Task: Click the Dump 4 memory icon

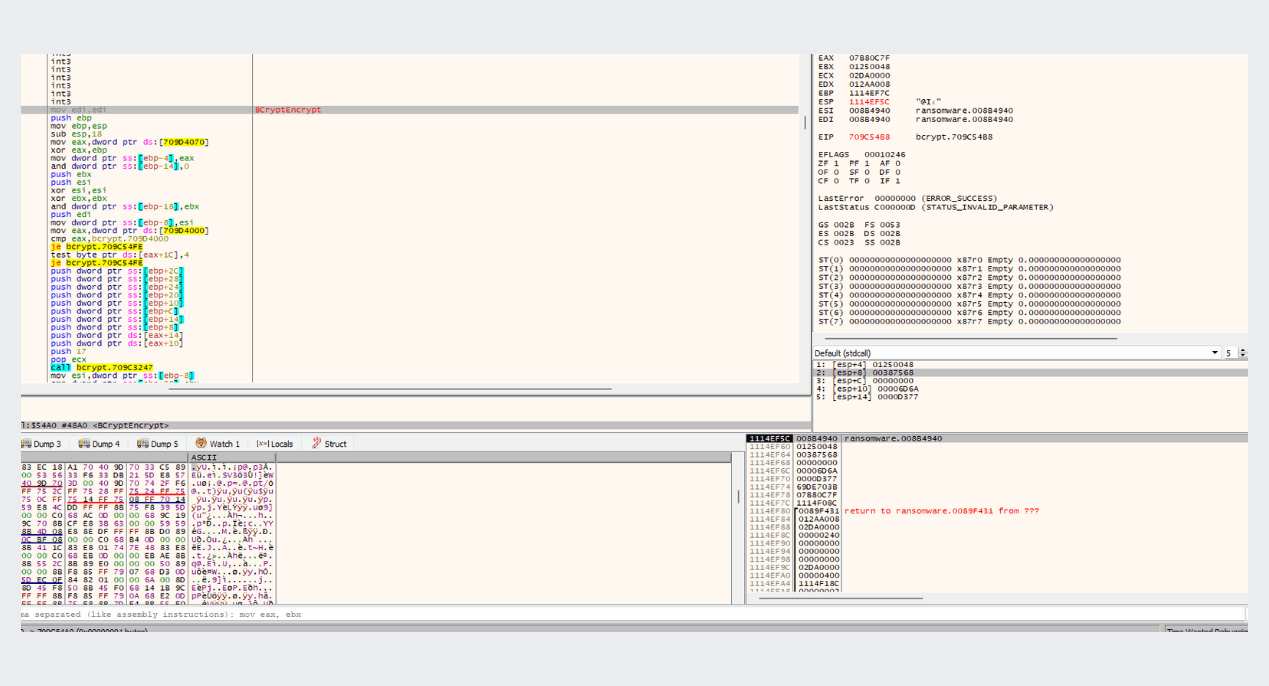Action: tap(84, 444)
